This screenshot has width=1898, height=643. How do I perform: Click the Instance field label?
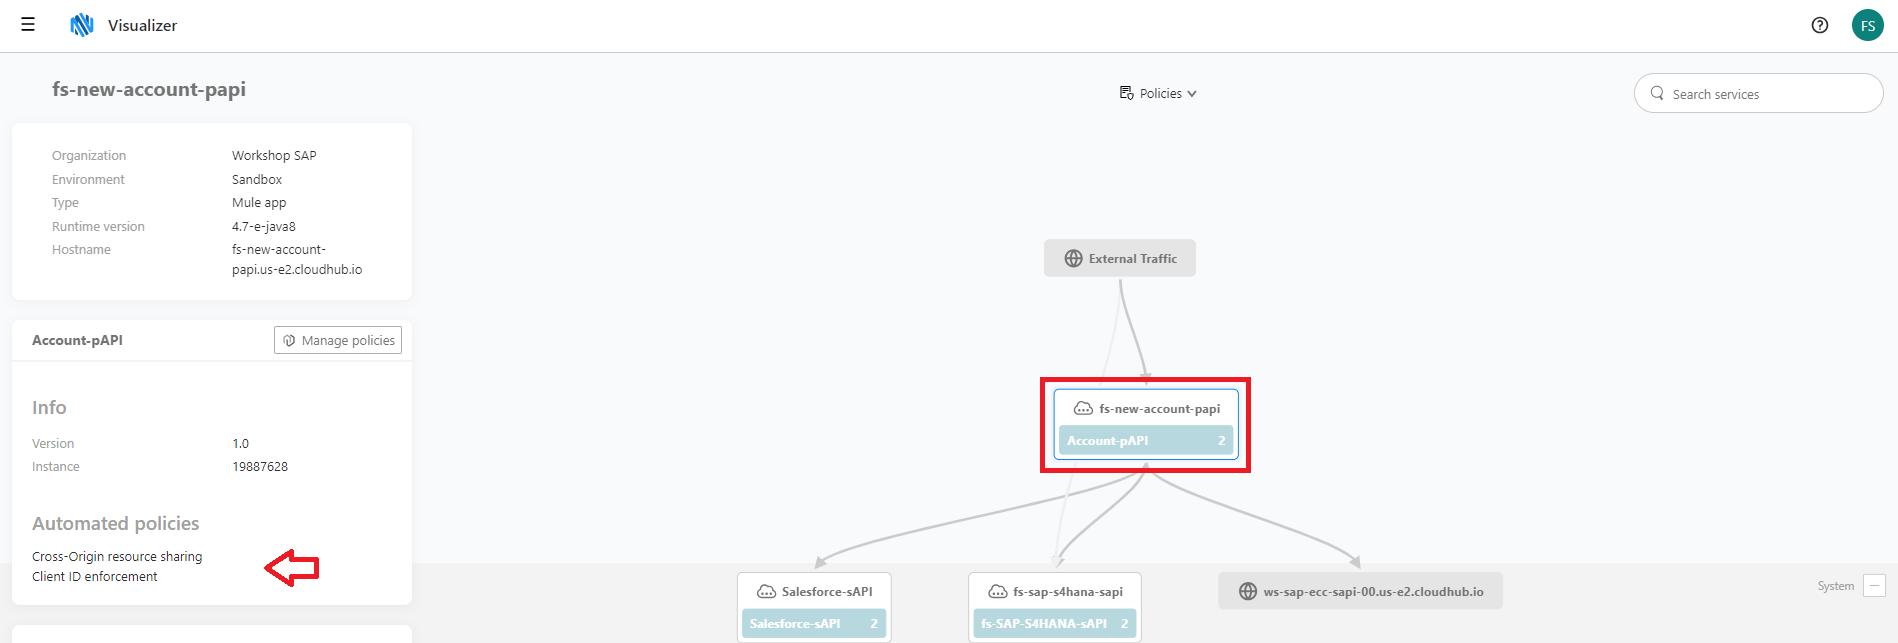[56, 466]
